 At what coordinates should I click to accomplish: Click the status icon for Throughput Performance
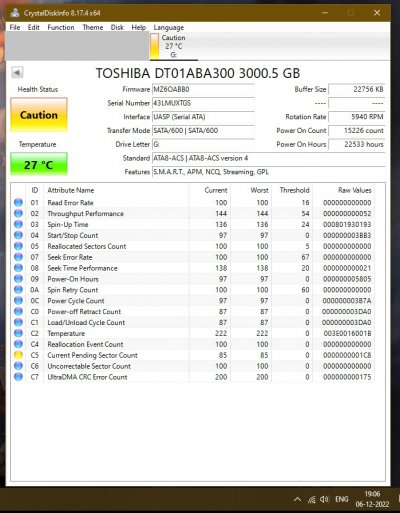click(18, 213)
